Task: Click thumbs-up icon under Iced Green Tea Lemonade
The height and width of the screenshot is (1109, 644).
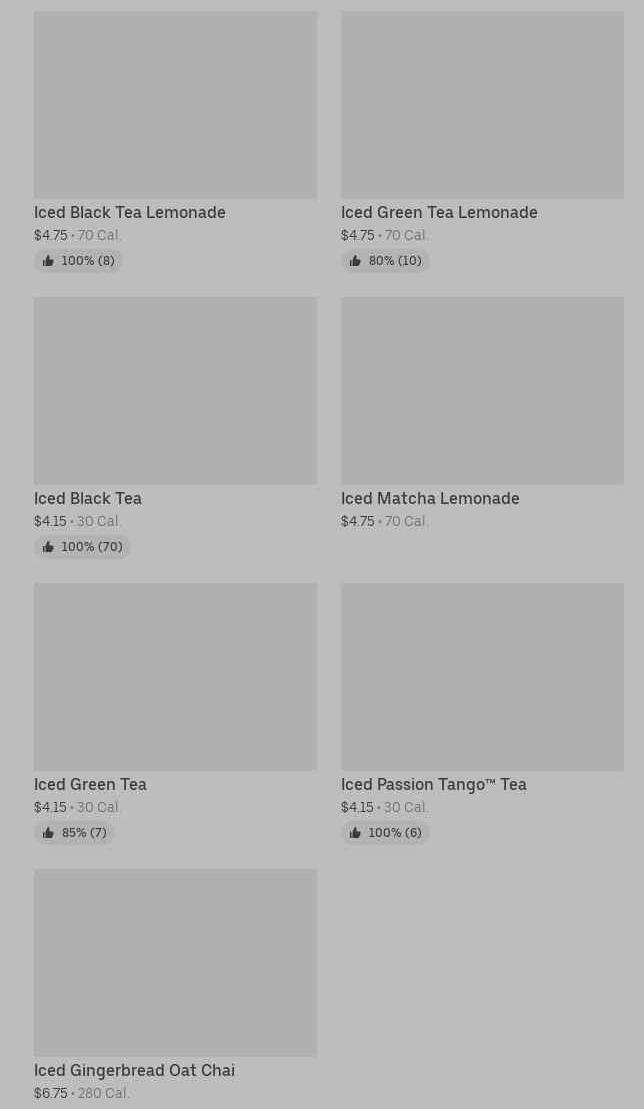Action: 355,261
